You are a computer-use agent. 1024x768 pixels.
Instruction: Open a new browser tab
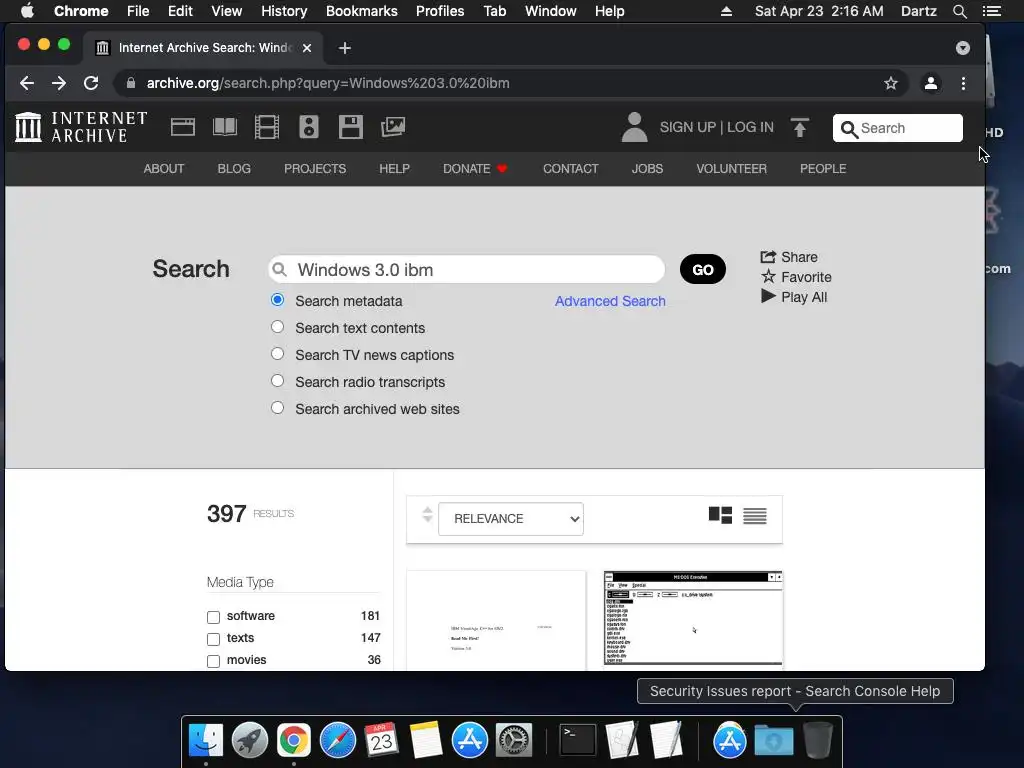tap(345, 48)
